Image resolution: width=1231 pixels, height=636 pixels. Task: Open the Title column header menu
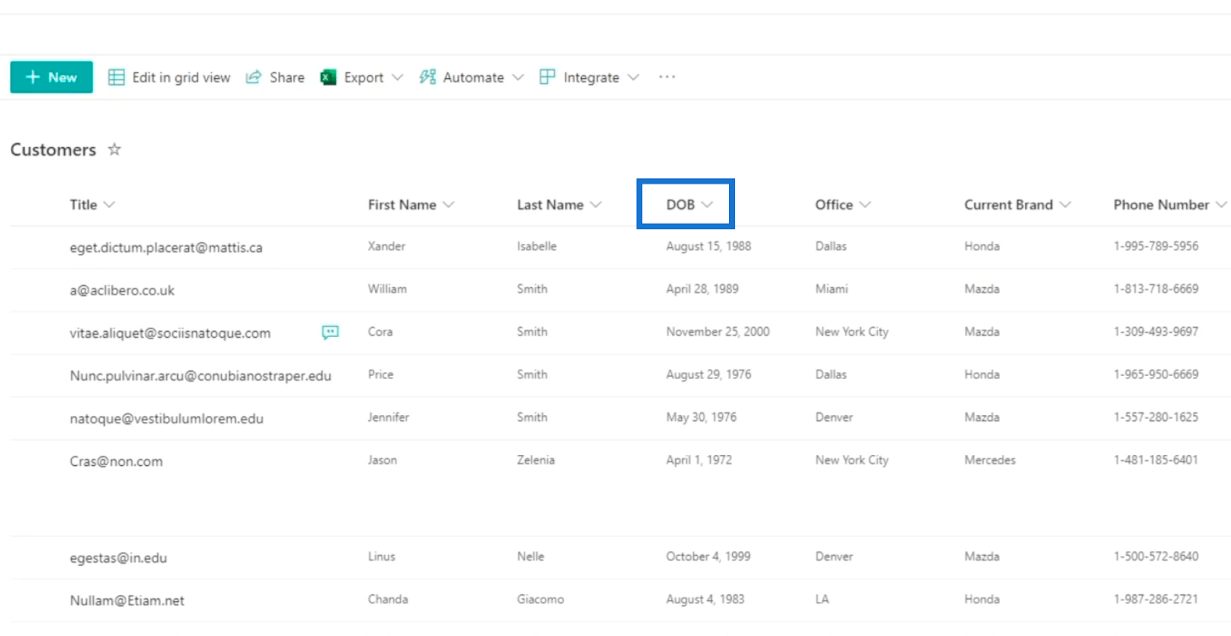click(x=92, y=204)
